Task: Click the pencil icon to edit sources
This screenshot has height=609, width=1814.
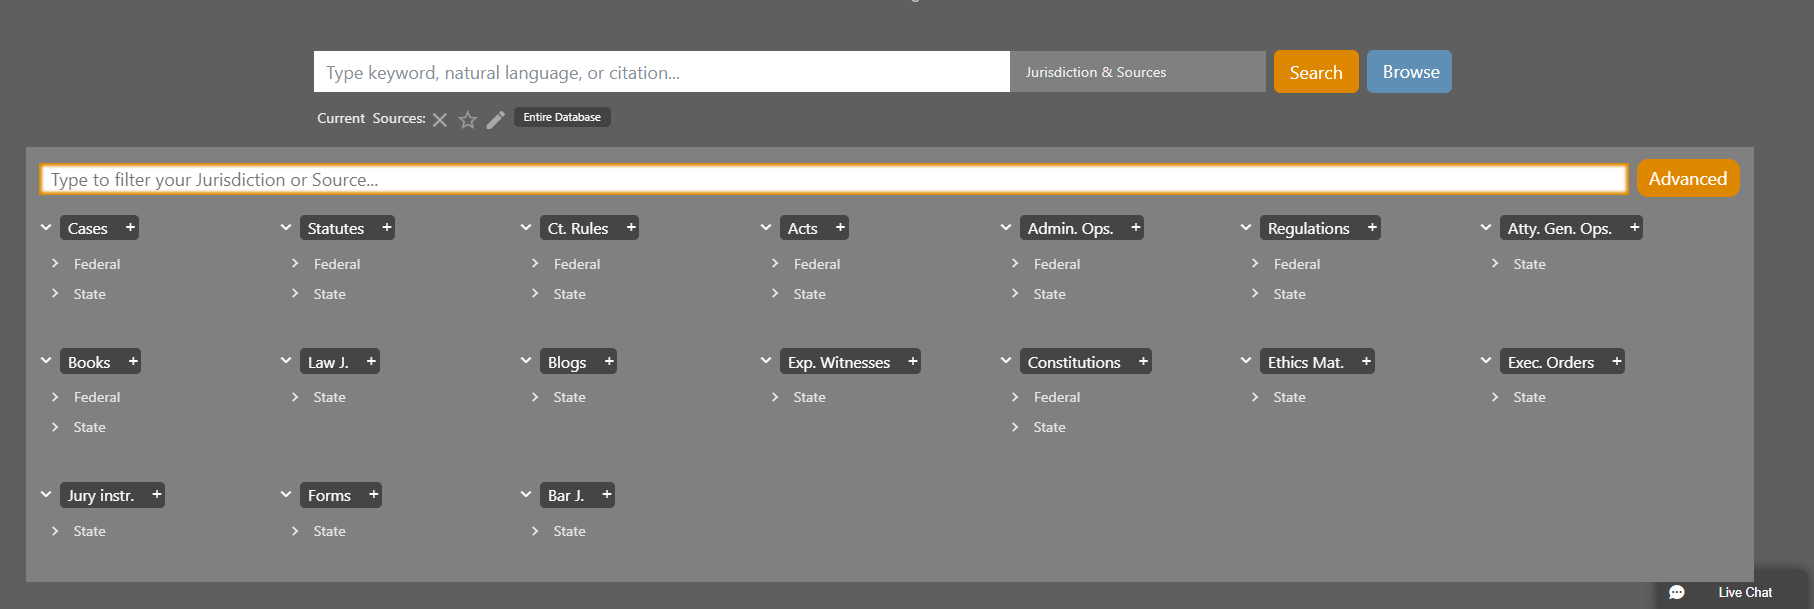Action: pyautogui.click(x=495, y=120)
